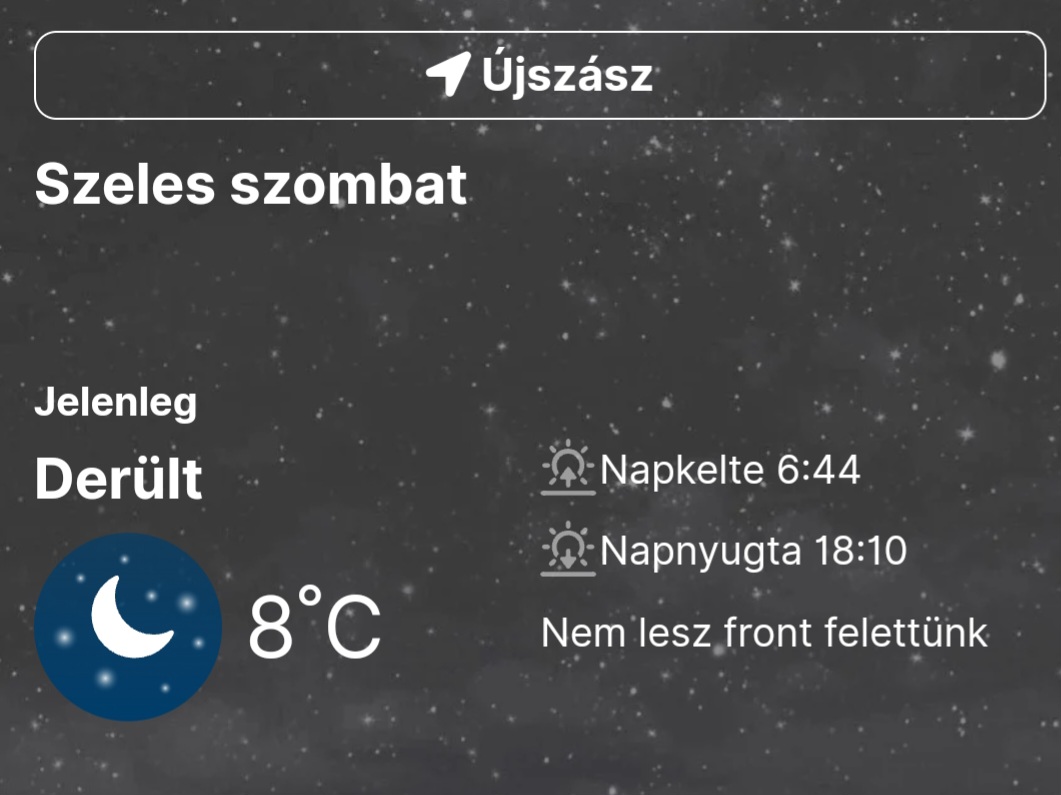This screenshot has width=1061, height=795.
Task: Open the Újszász location selector bar
Action: 540,75
